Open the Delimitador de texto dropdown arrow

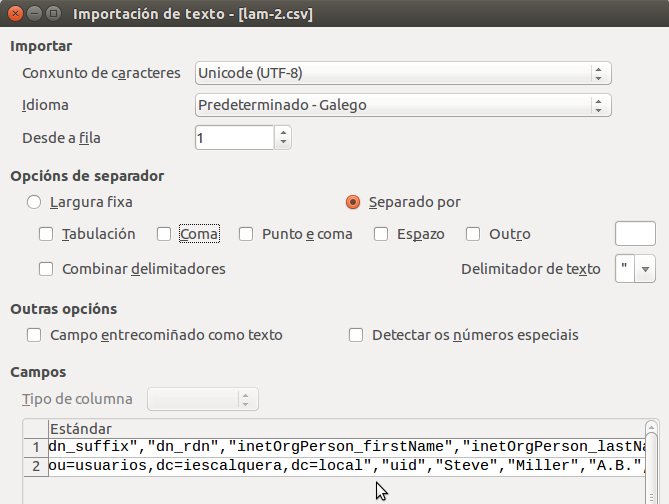click(x=645, y=269)
